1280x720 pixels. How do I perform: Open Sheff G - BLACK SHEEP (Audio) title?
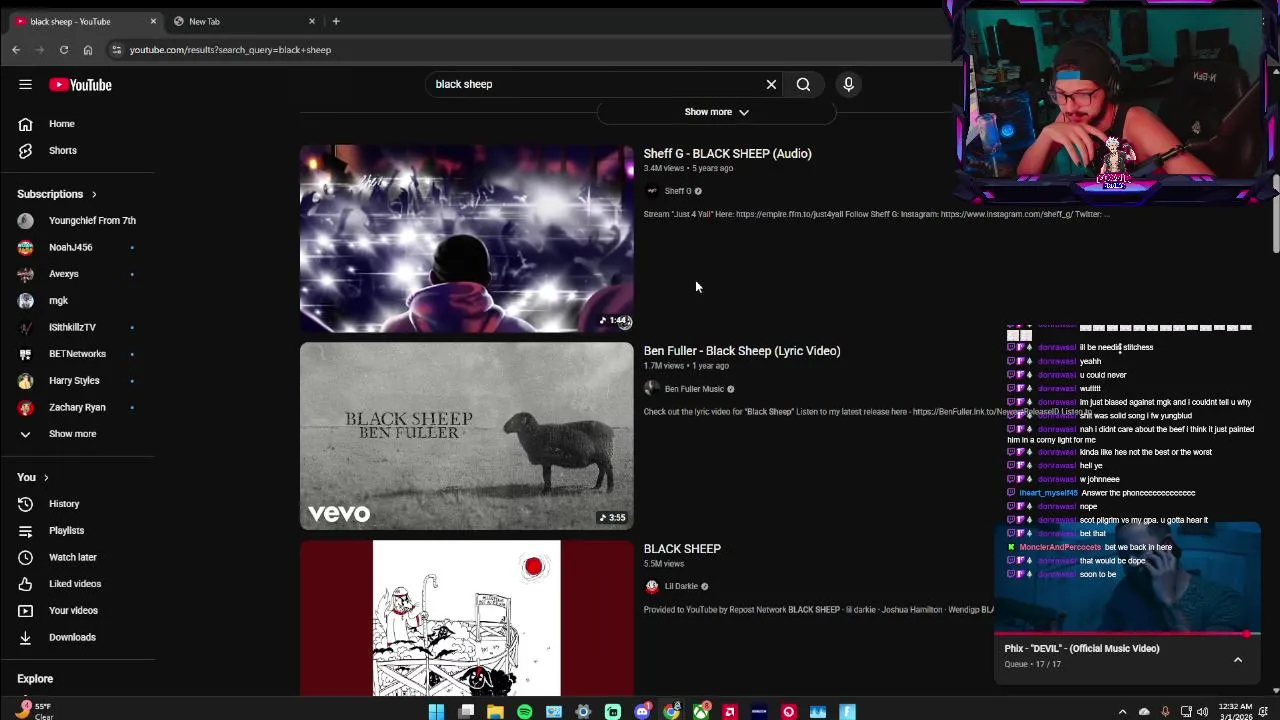727,154
